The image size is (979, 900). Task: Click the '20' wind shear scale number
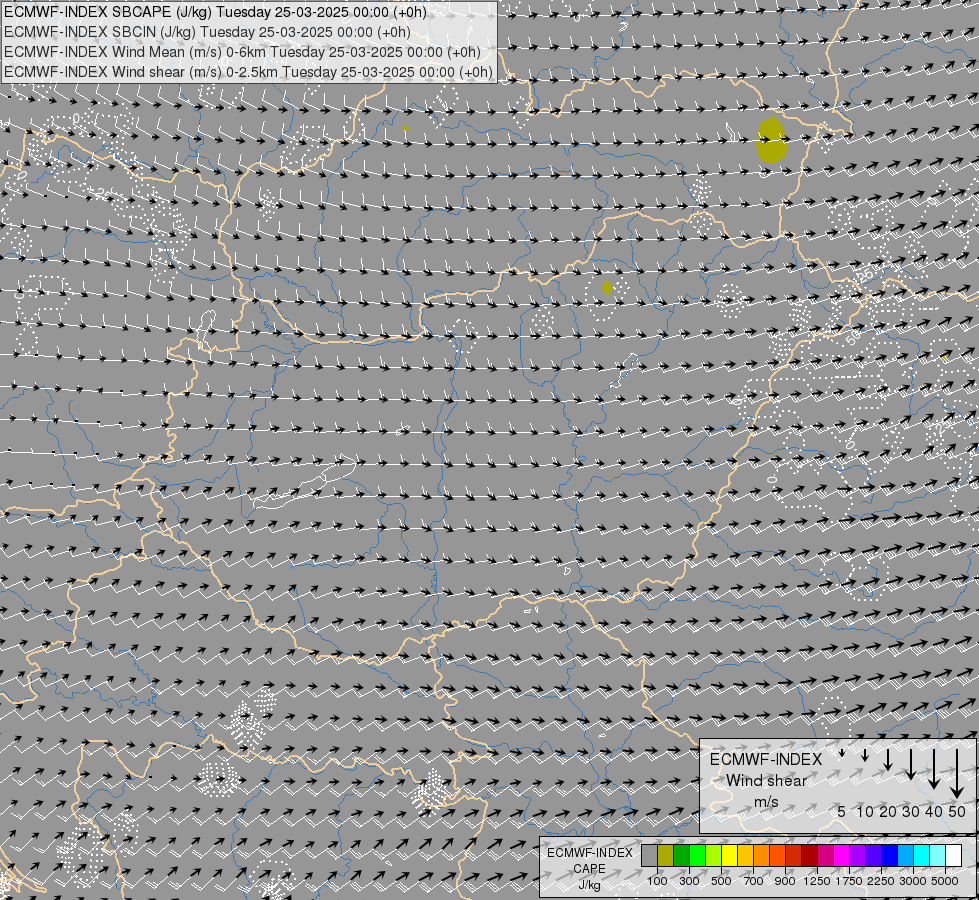(888, 811)
